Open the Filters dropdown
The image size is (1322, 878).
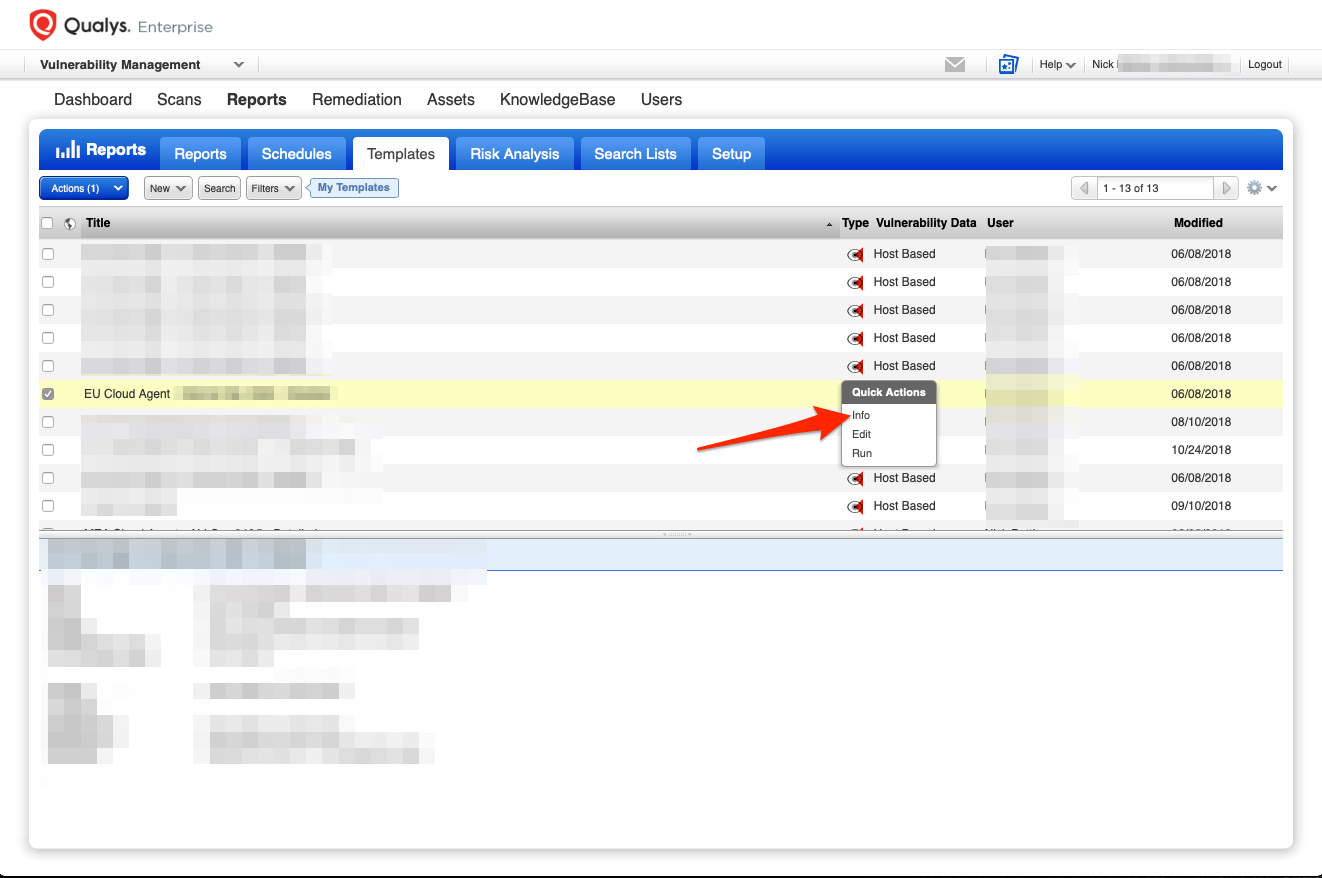[273, 188]
